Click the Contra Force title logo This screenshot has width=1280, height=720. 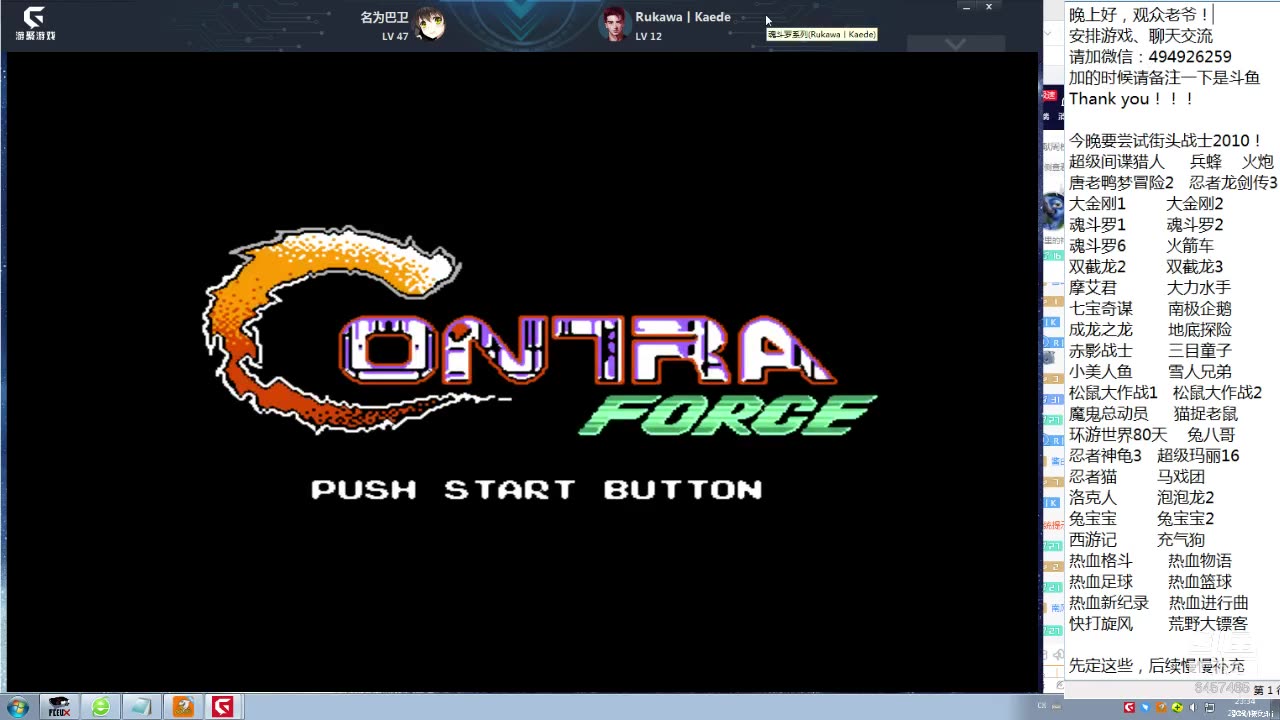(538, 332)
